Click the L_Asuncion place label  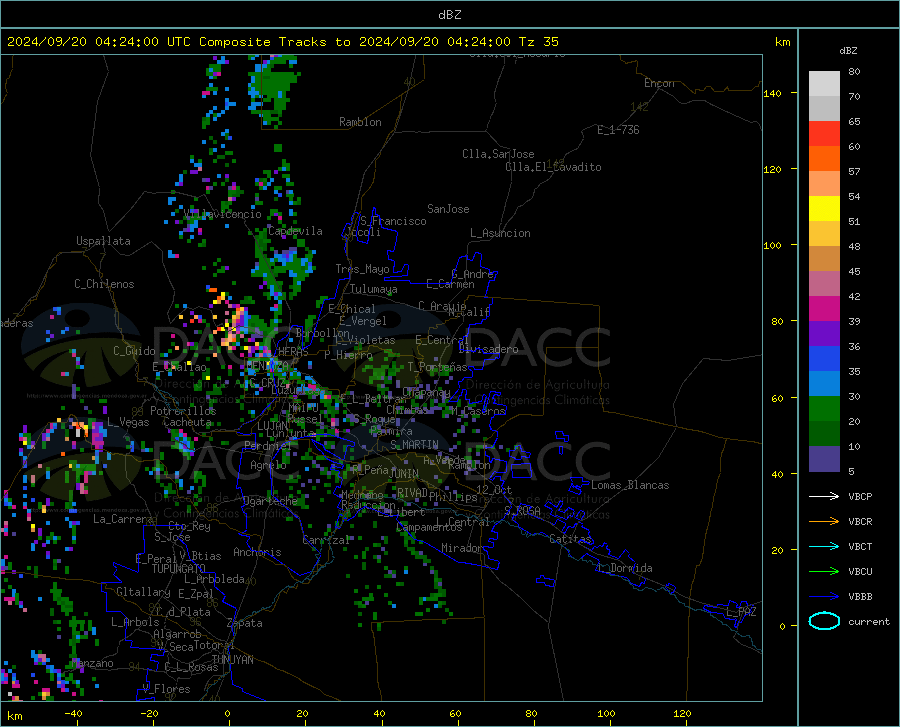click(x=500, y=233)
